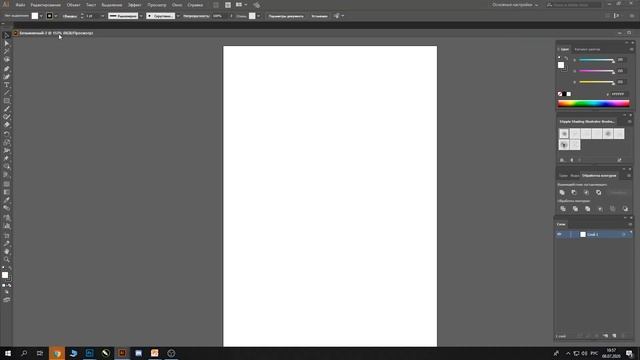Click the Обводка link in control bar

pyautogui.click(x=70, y=16)
